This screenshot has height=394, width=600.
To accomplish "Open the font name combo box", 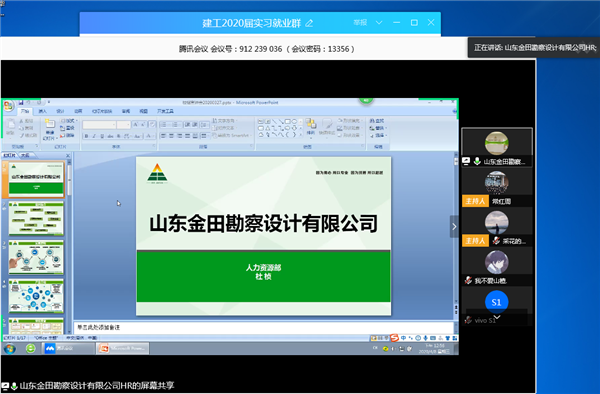I will [x=99, y=125].
